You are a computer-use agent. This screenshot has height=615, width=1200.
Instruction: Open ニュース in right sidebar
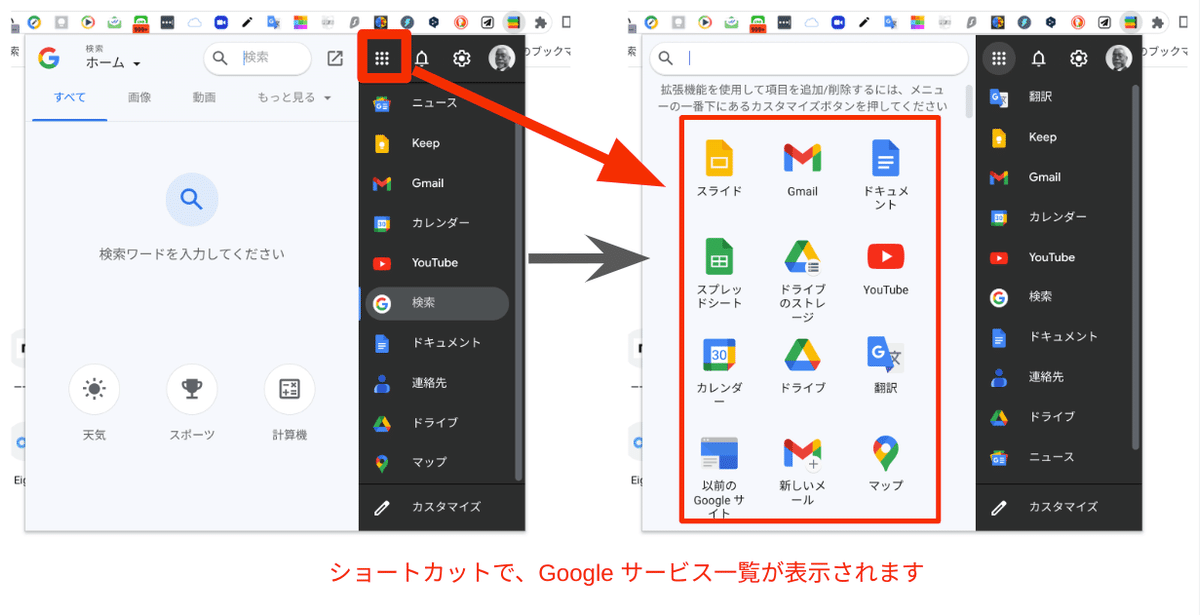pos(1054,457)
